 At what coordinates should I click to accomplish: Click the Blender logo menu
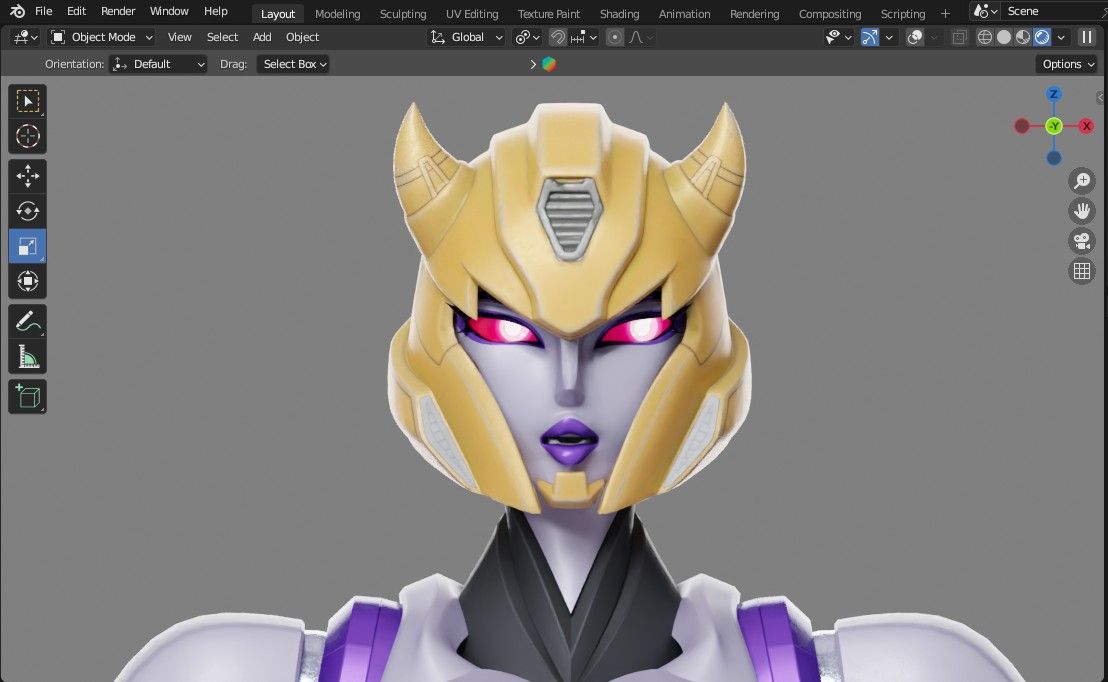coord(17,11)
